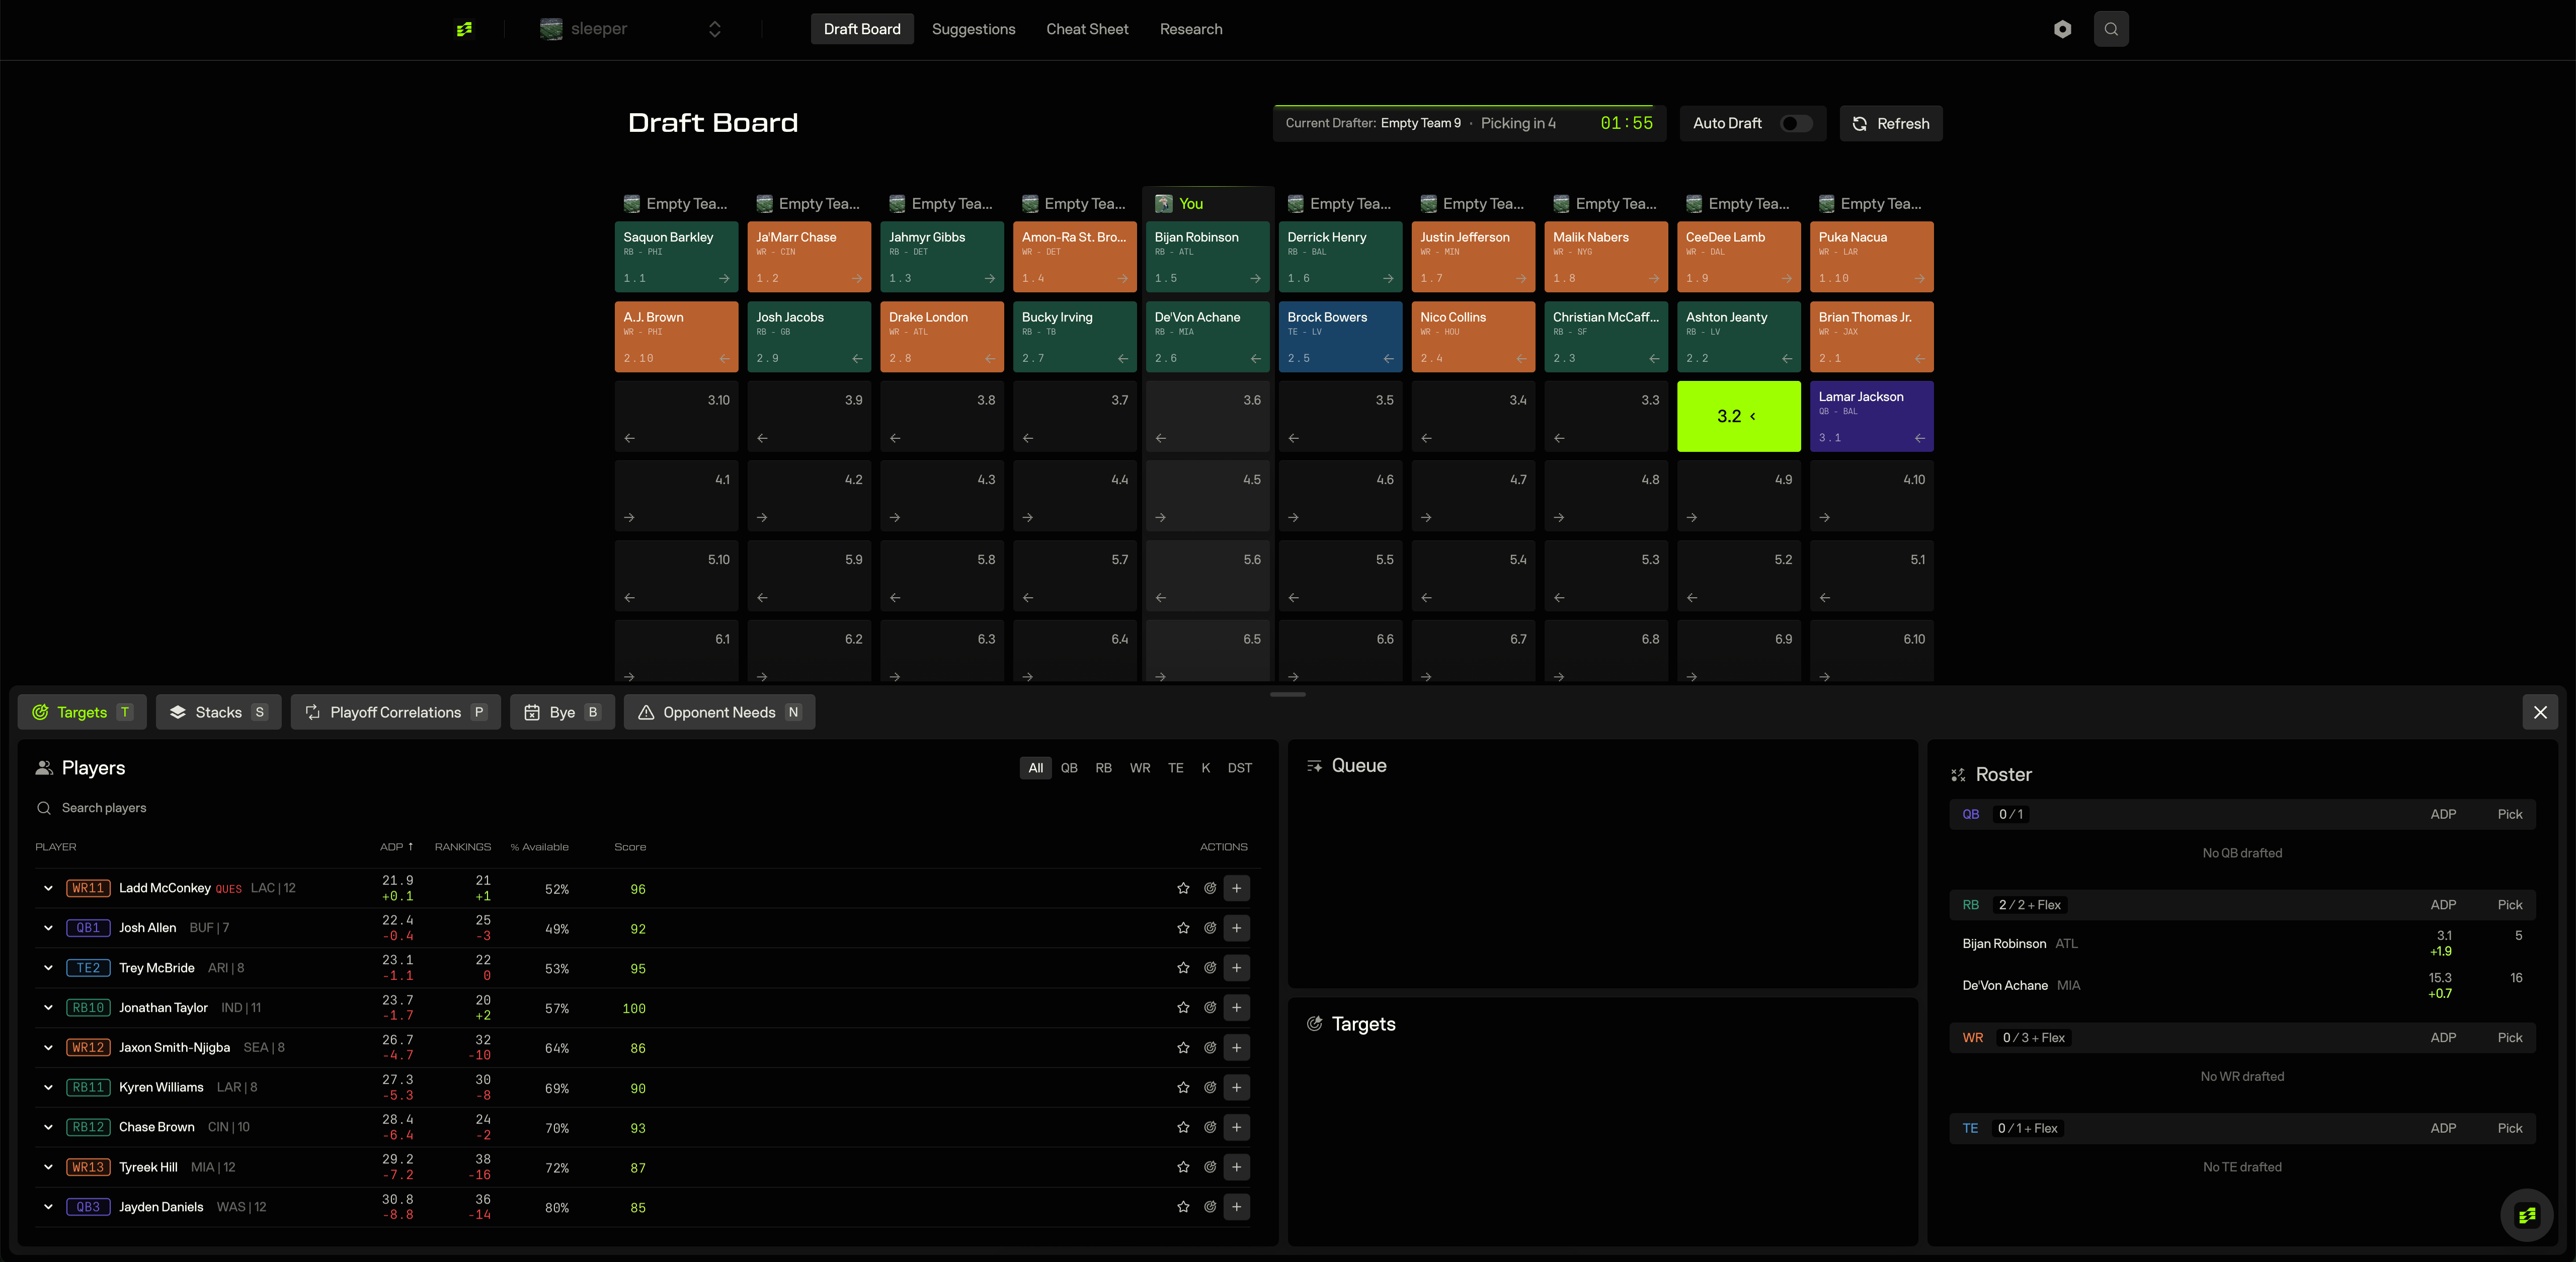Screen dimensions: 2576x1262
Task: Star Trey McBride as a favorite
Action: 1183,968
